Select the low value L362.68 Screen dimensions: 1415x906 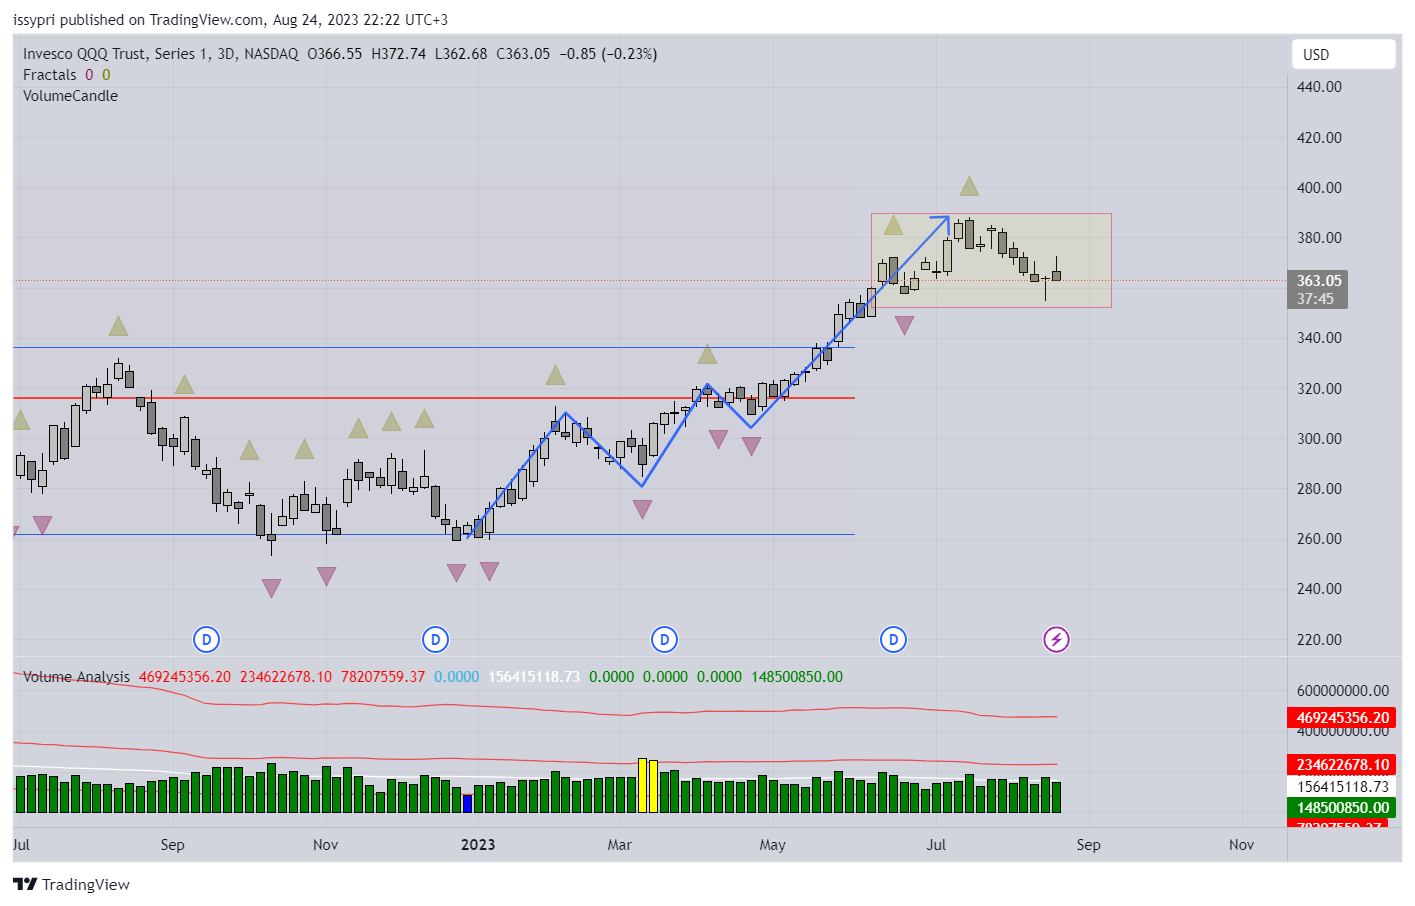pyautogui.click(x=461, y=54)
